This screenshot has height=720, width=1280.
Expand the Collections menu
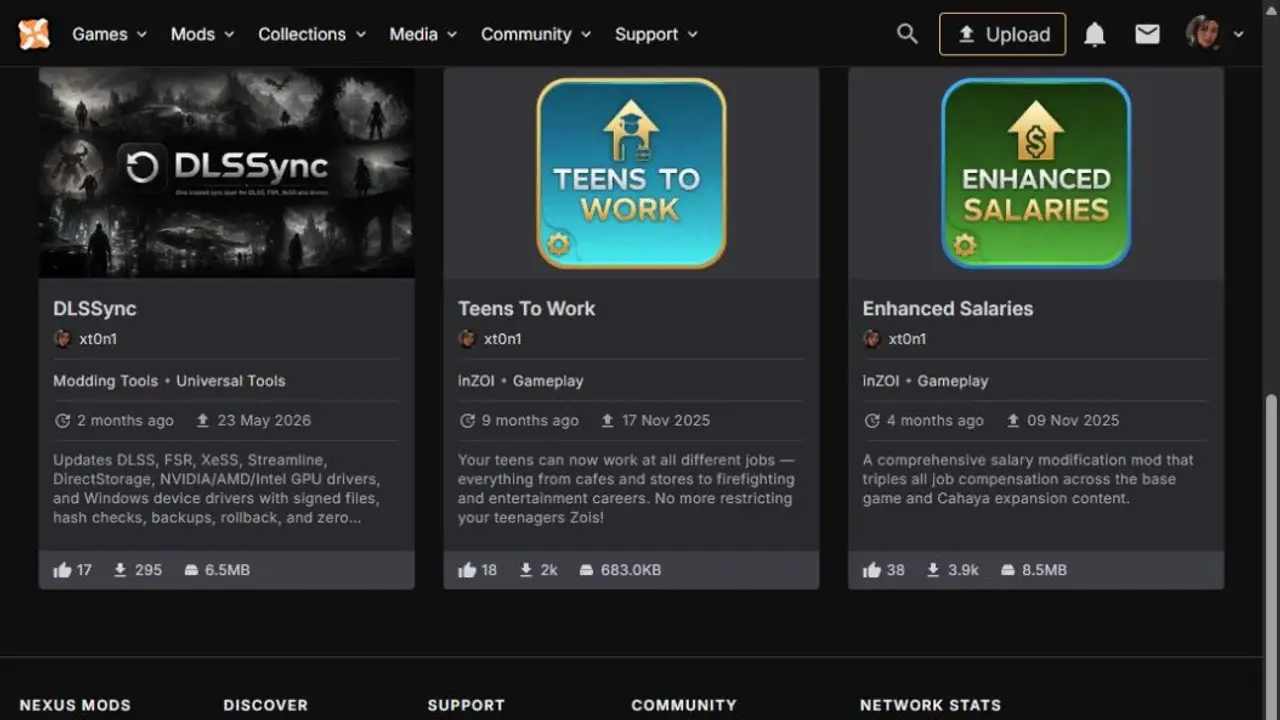tap(312, 34)
